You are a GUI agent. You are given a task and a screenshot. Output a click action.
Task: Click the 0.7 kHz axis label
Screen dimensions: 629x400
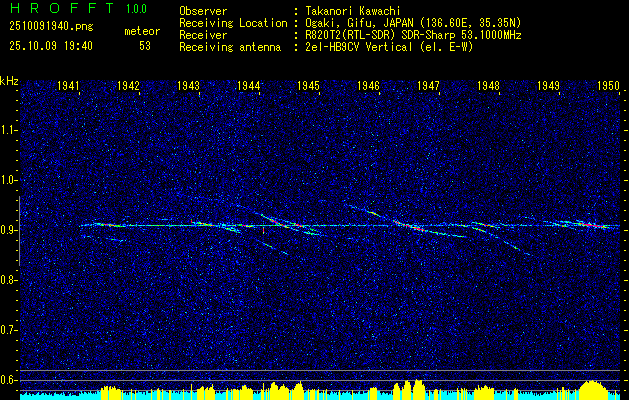(8, 330)
